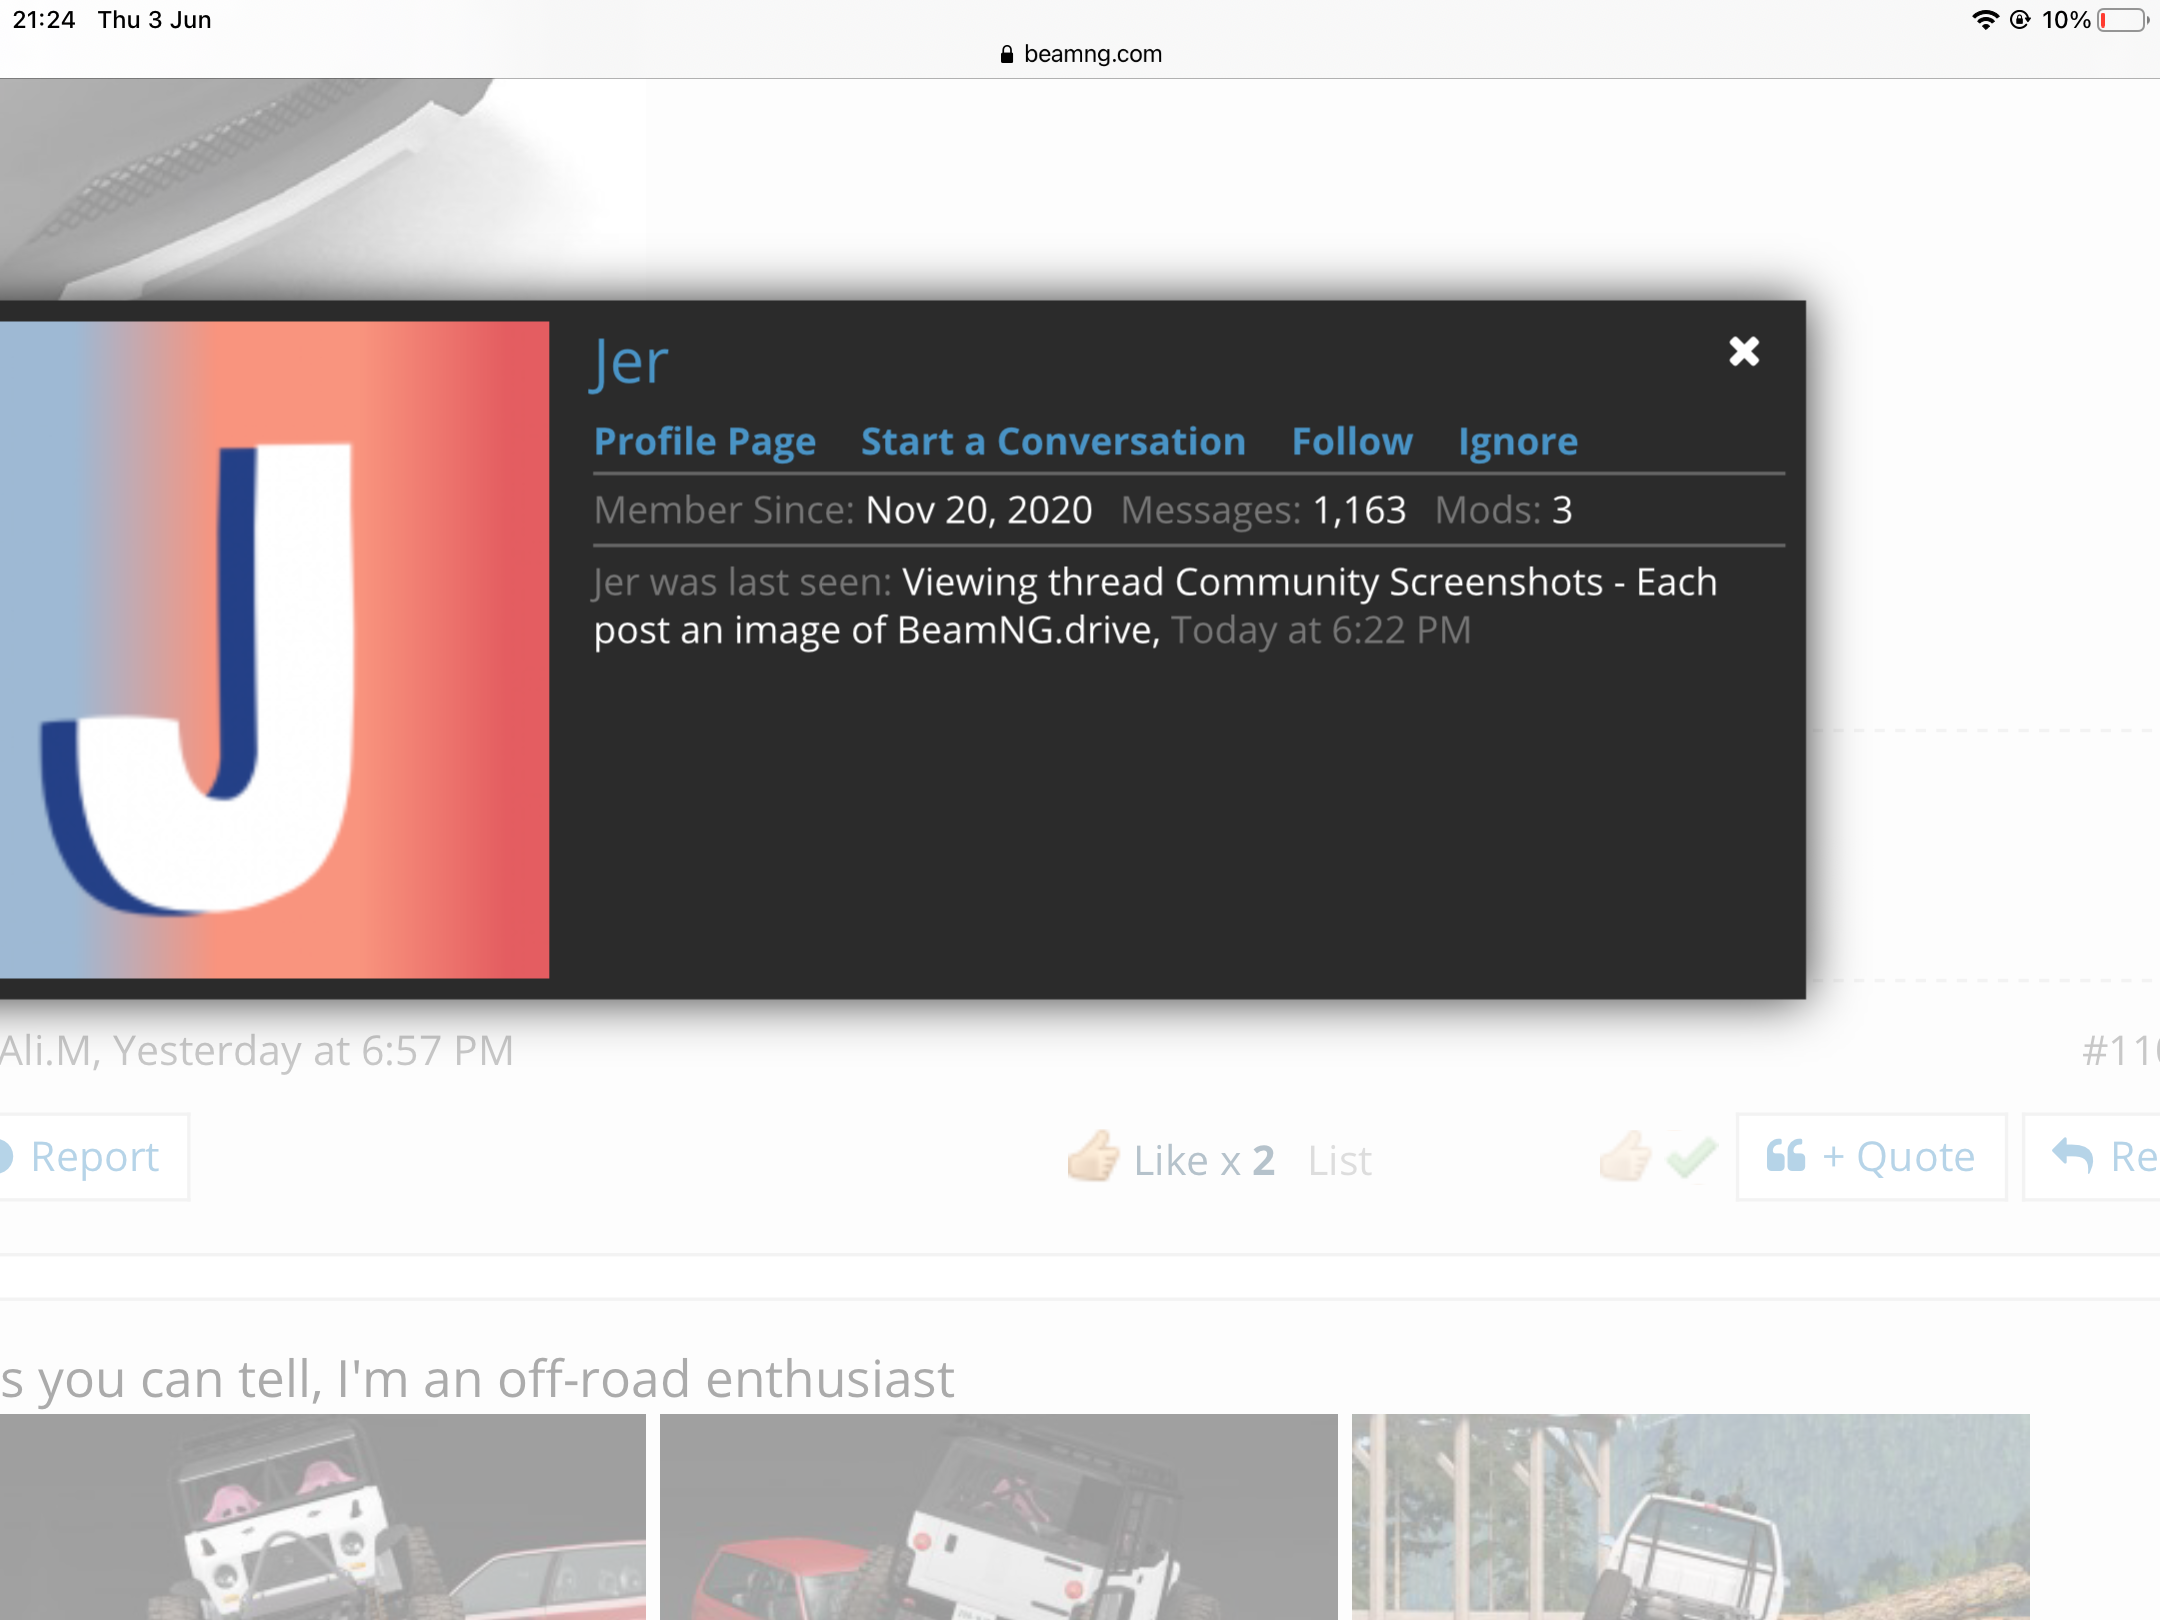Ignore the user Jer
This screenshot has width=2160, height=1620.
pyautogui.click(x=1518, y=441)
